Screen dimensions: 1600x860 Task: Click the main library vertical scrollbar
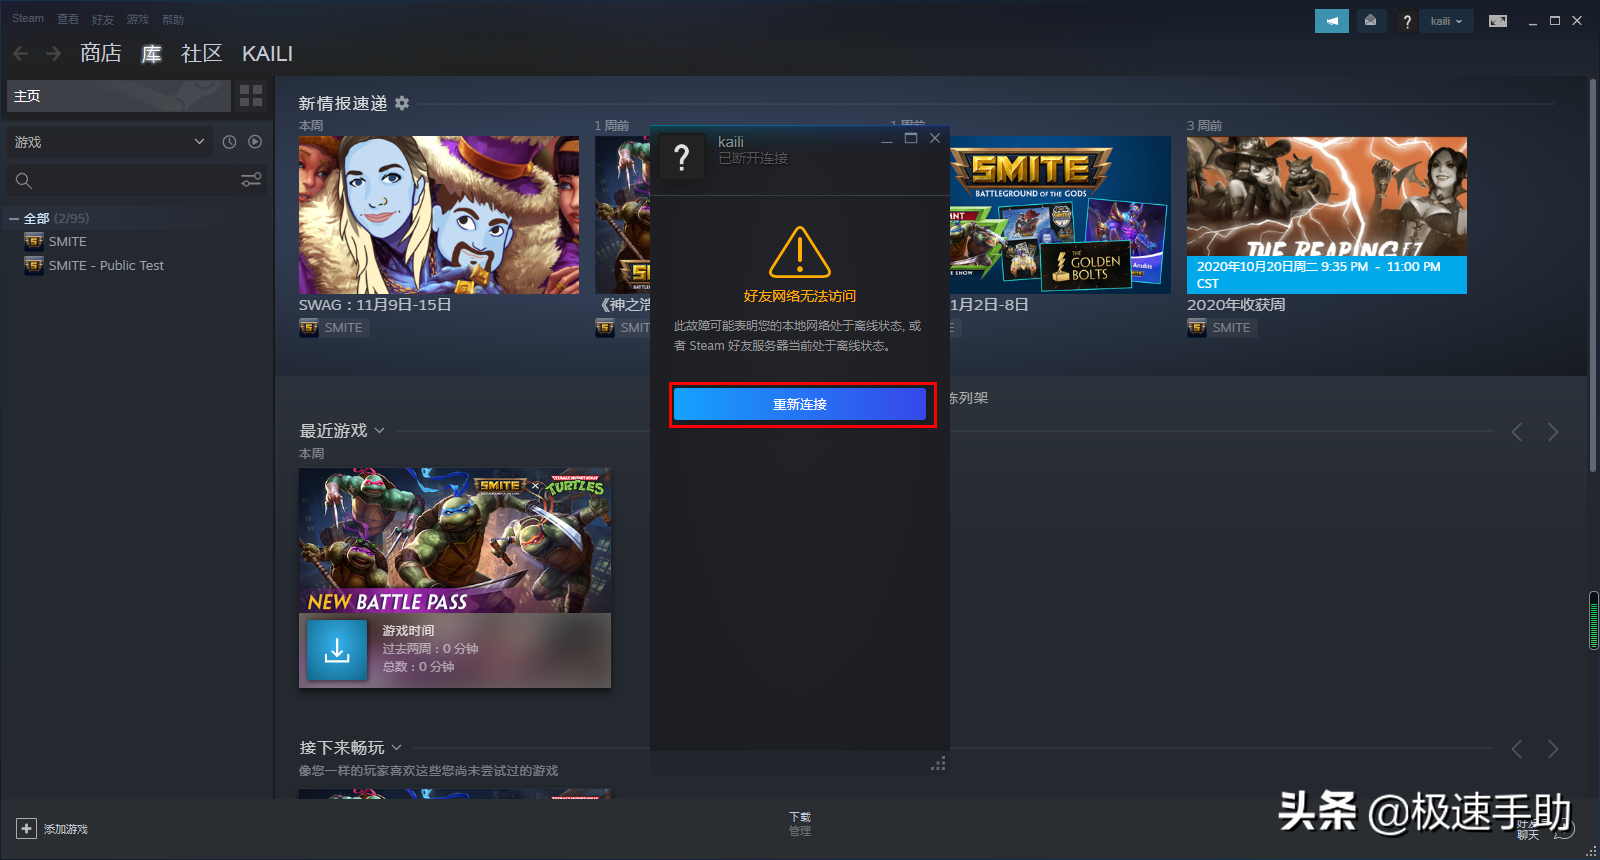pos(1593,275)
